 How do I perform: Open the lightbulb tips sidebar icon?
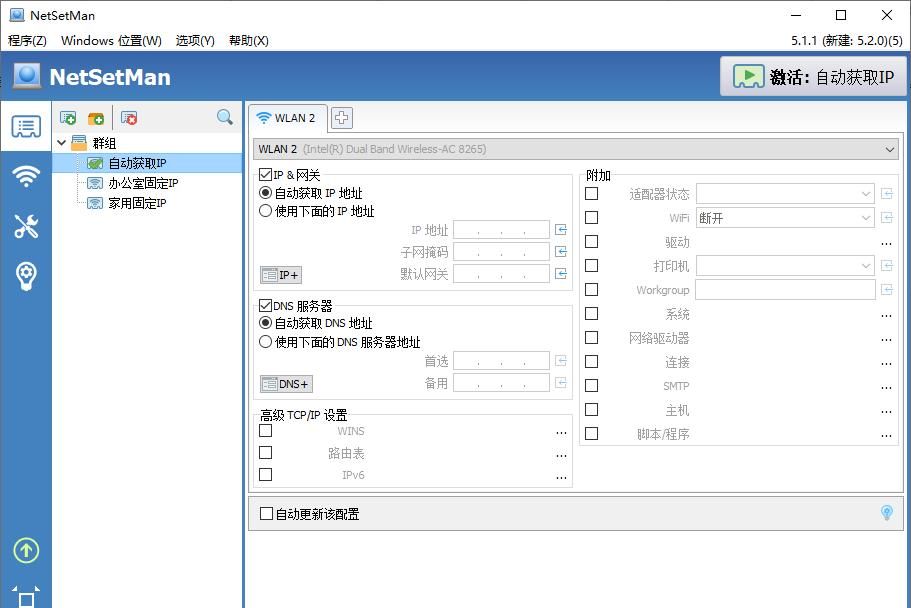point(26,276)
